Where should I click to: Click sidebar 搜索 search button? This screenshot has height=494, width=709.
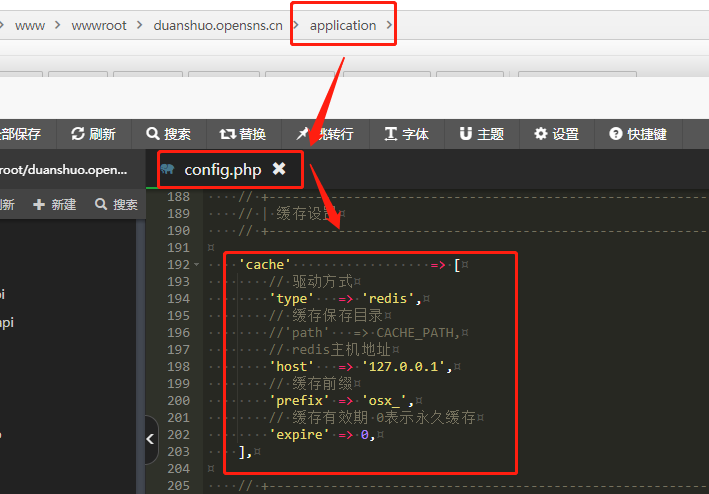click(x=116, y=205)
